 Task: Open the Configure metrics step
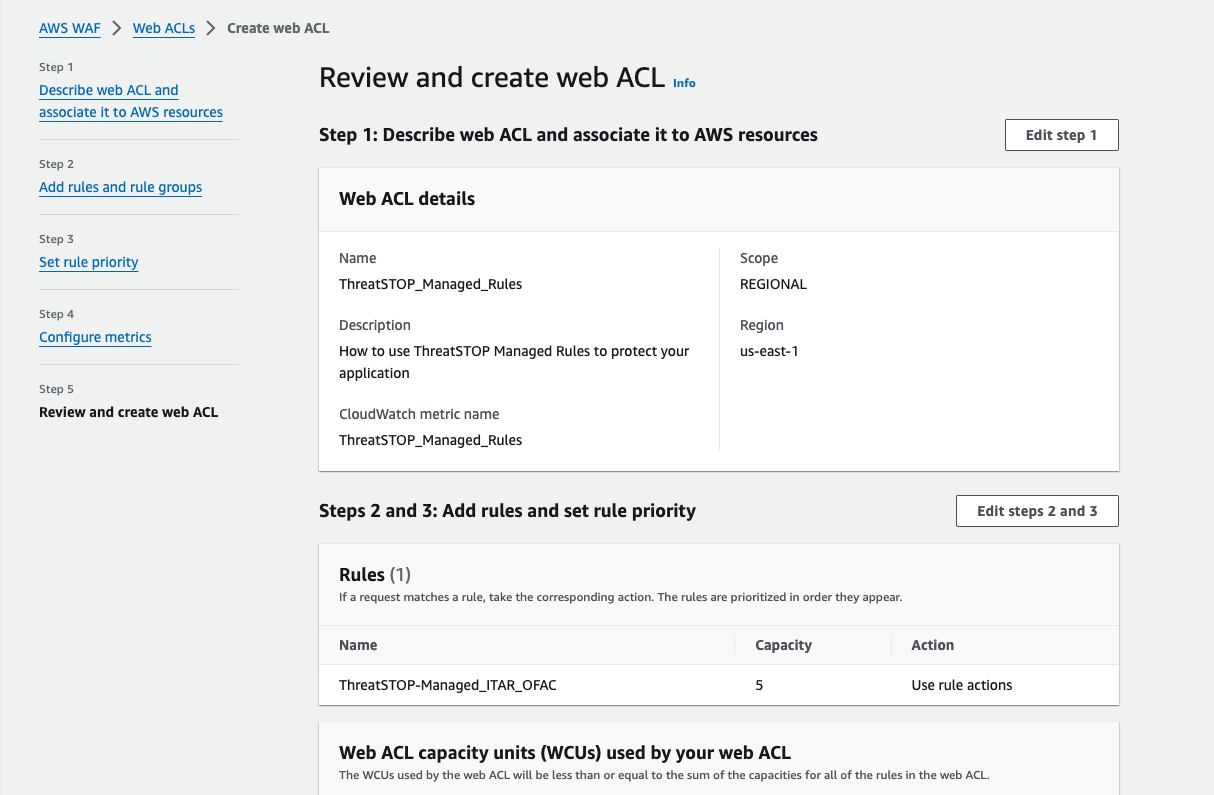click(95, 337)
